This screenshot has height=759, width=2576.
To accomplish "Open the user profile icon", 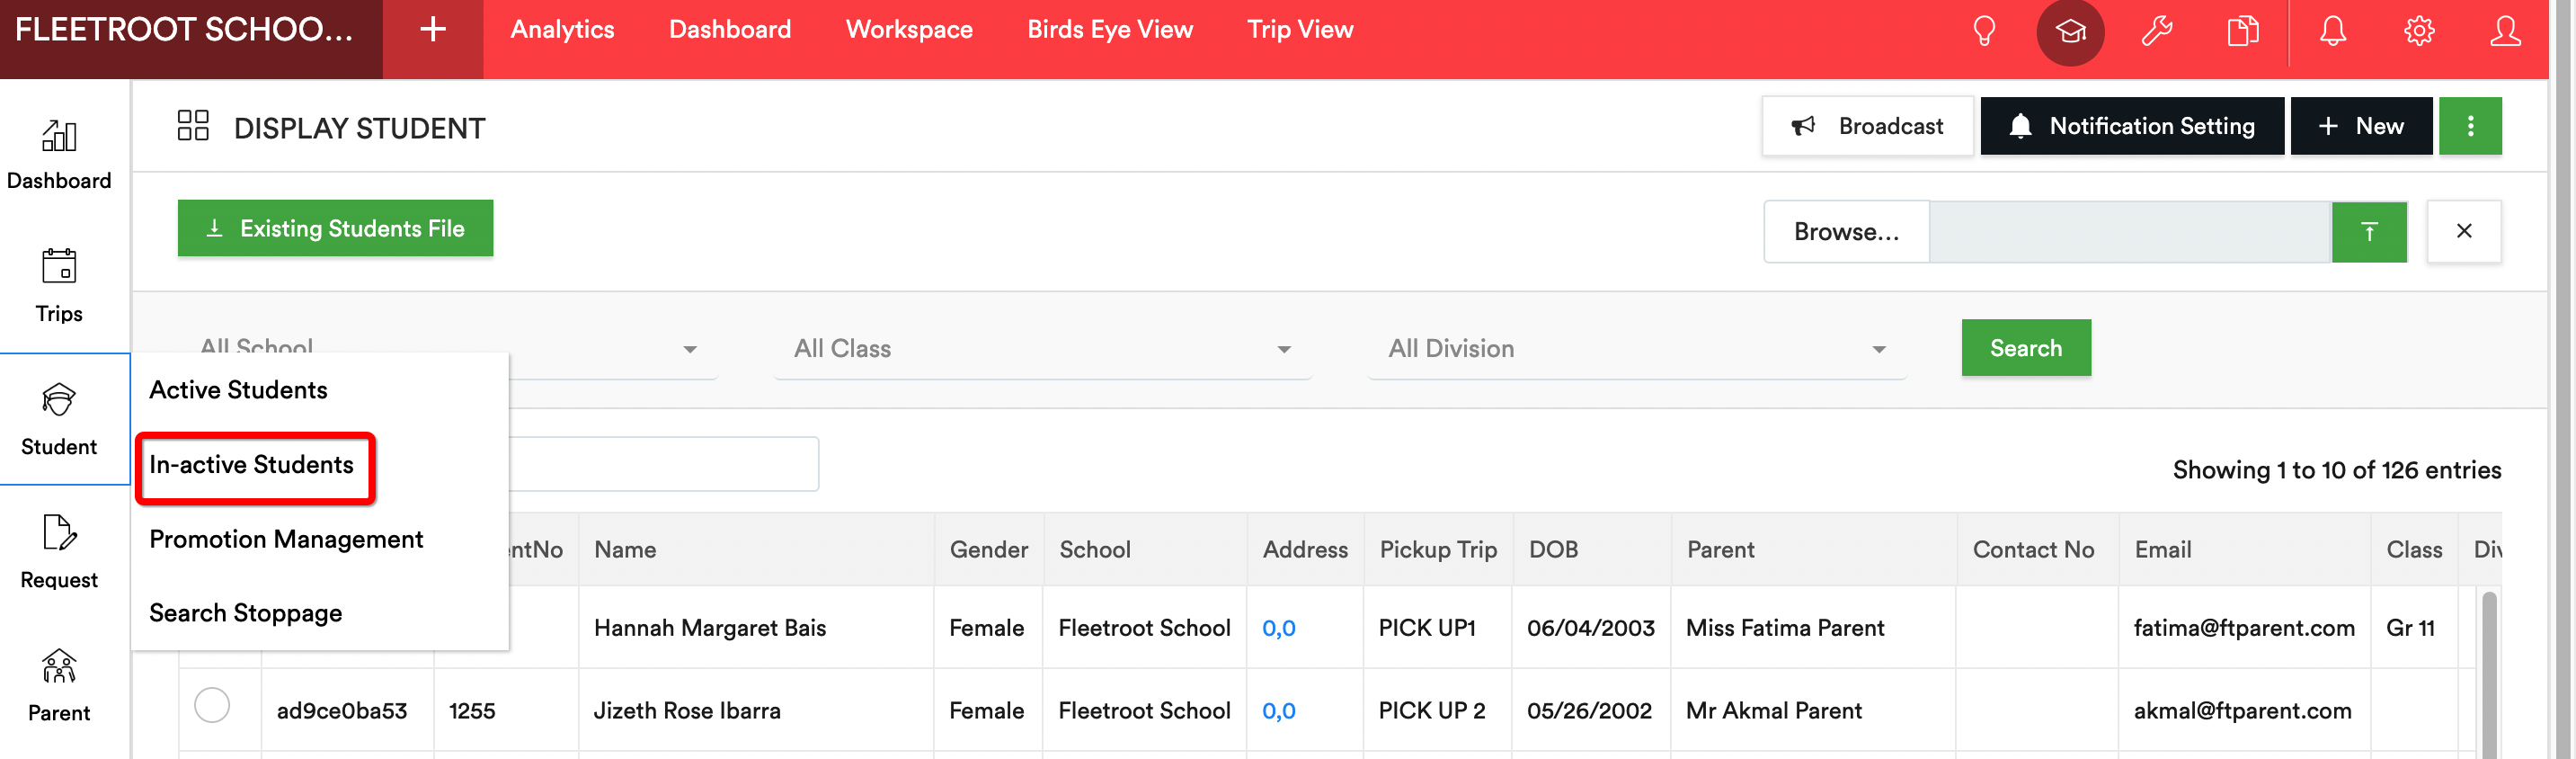I will (2505, 31).
